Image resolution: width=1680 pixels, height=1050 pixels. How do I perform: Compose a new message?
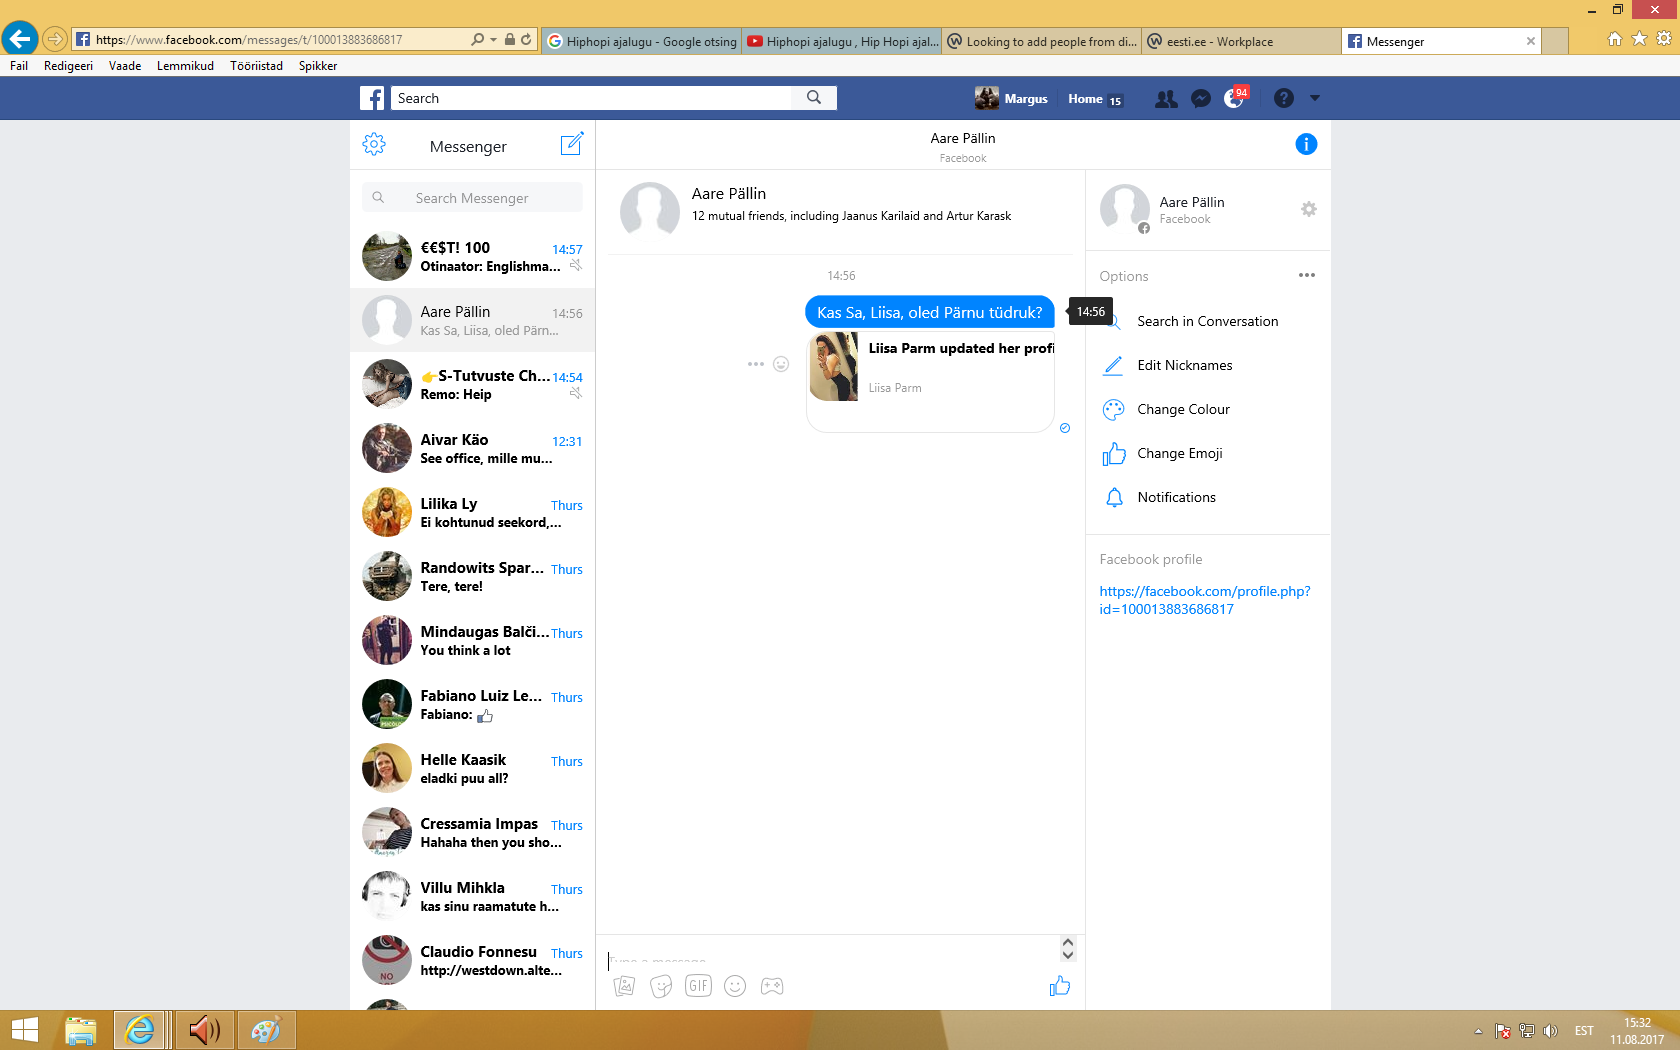[x=571, y=145]
